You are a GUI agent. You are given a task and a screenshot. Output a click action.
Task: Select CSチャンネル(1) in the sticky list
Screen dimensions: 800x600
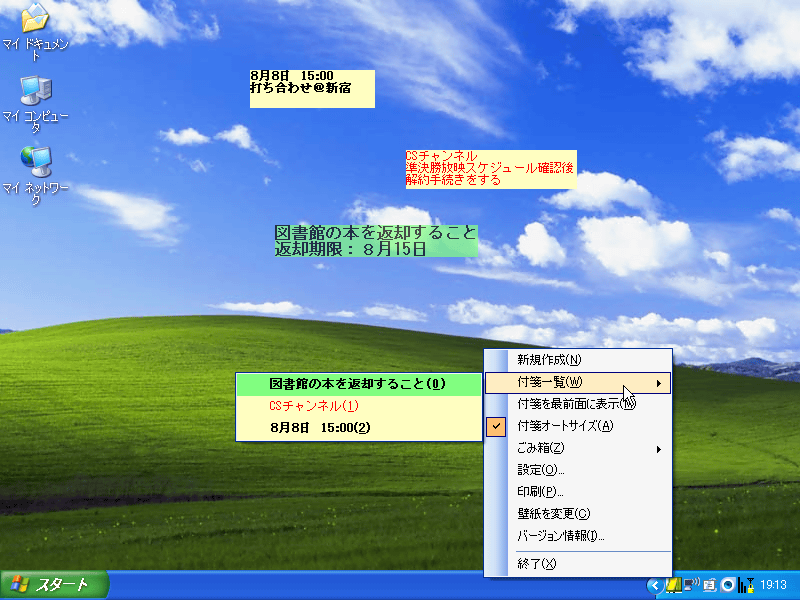click(359, 406)
